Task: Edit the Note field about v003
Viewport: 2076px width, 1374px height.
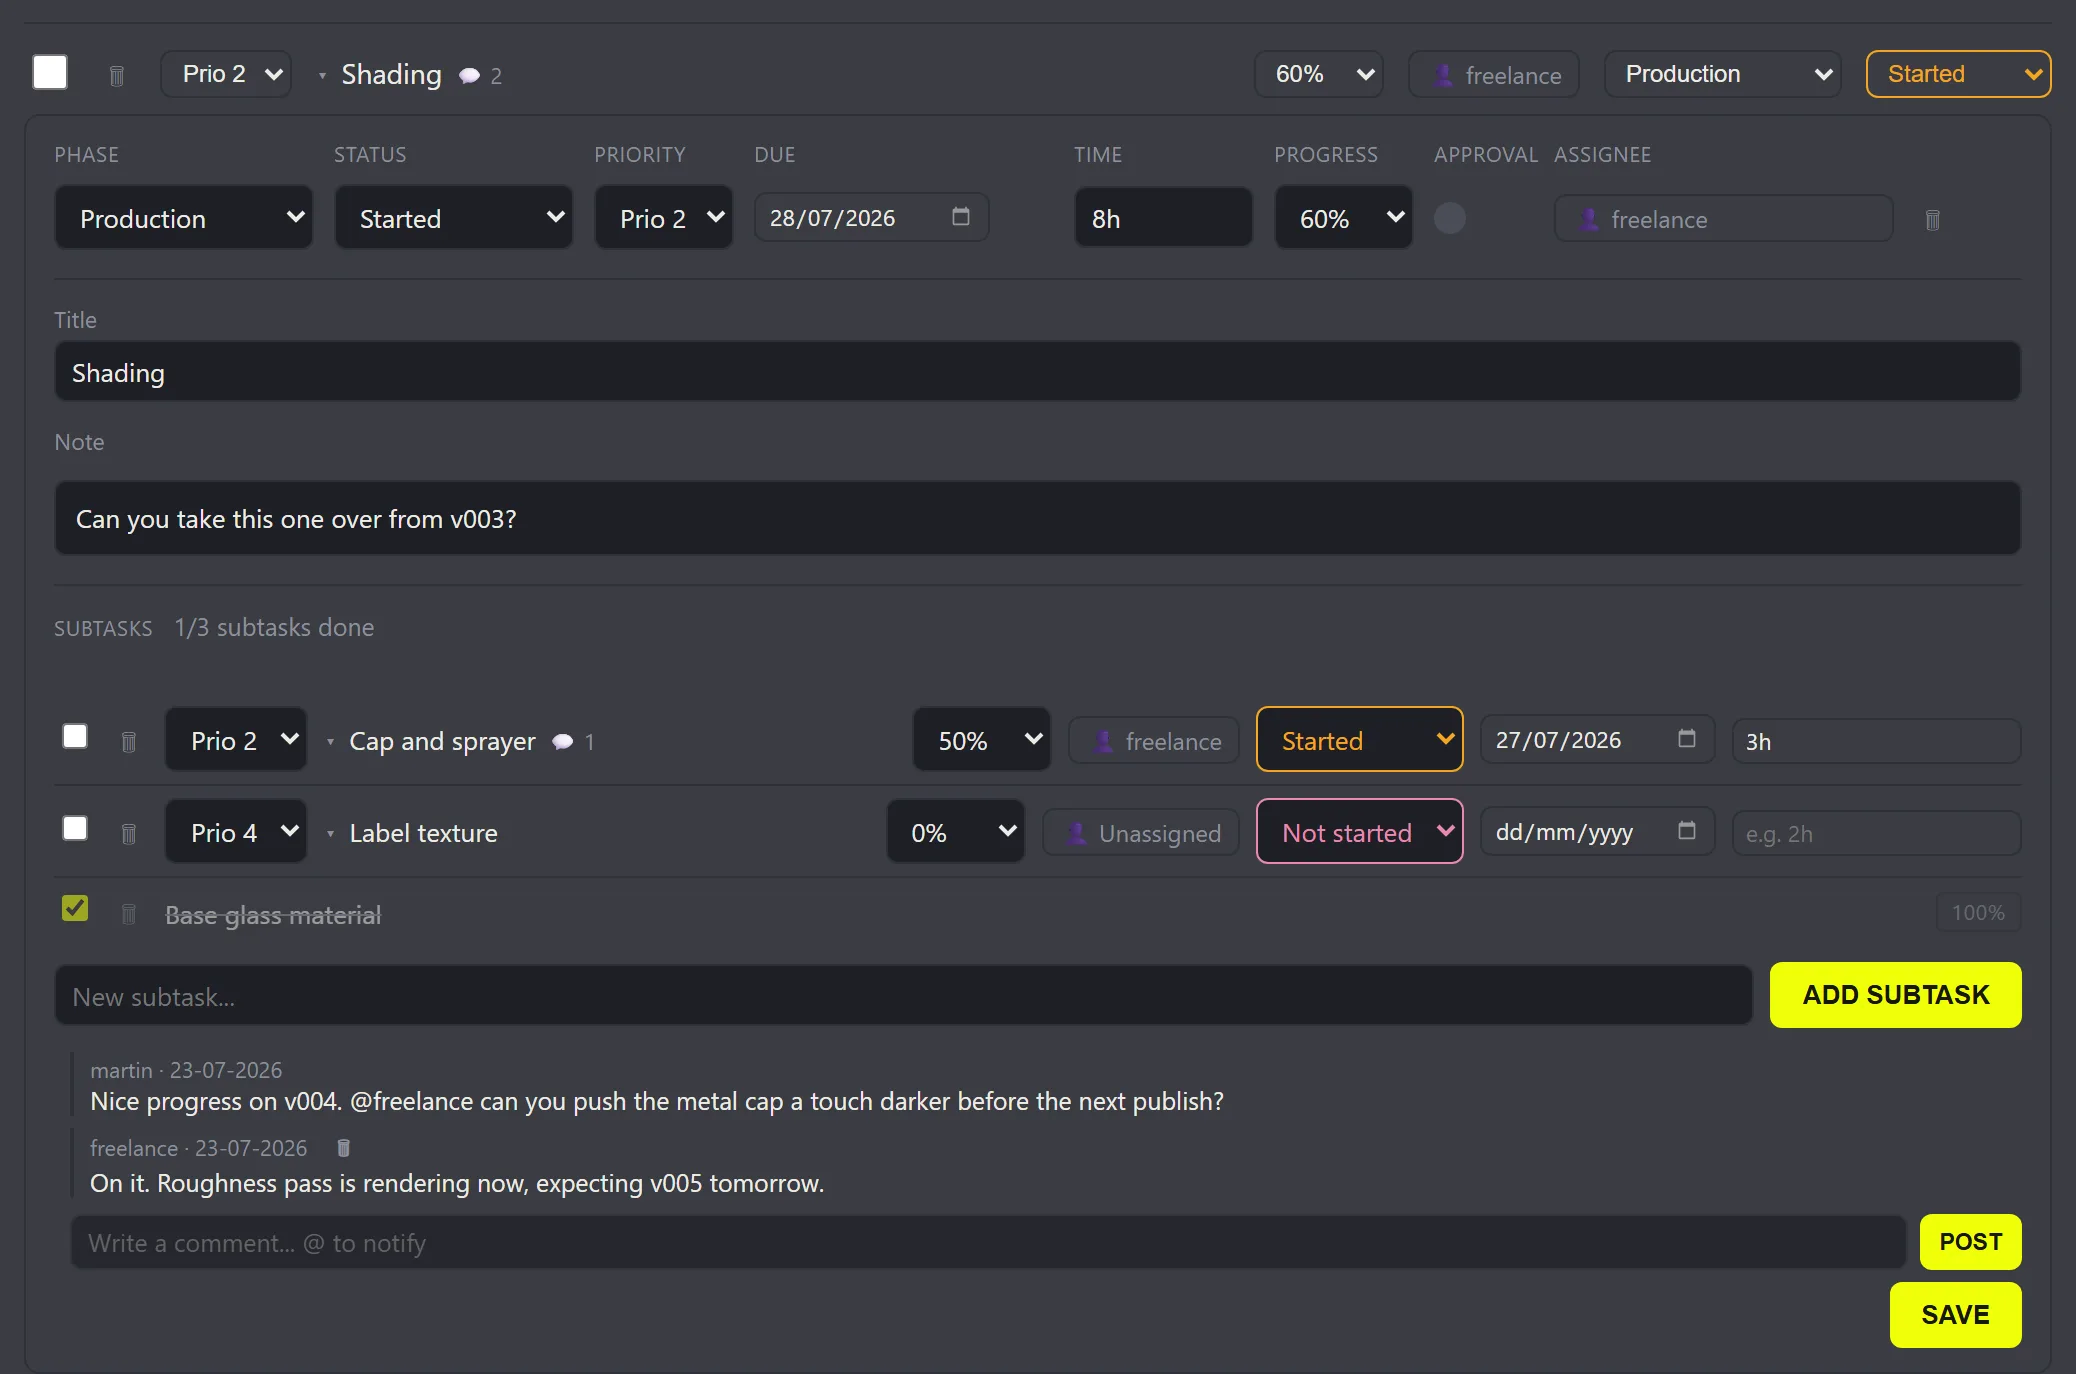Action: pos(1037,518)
